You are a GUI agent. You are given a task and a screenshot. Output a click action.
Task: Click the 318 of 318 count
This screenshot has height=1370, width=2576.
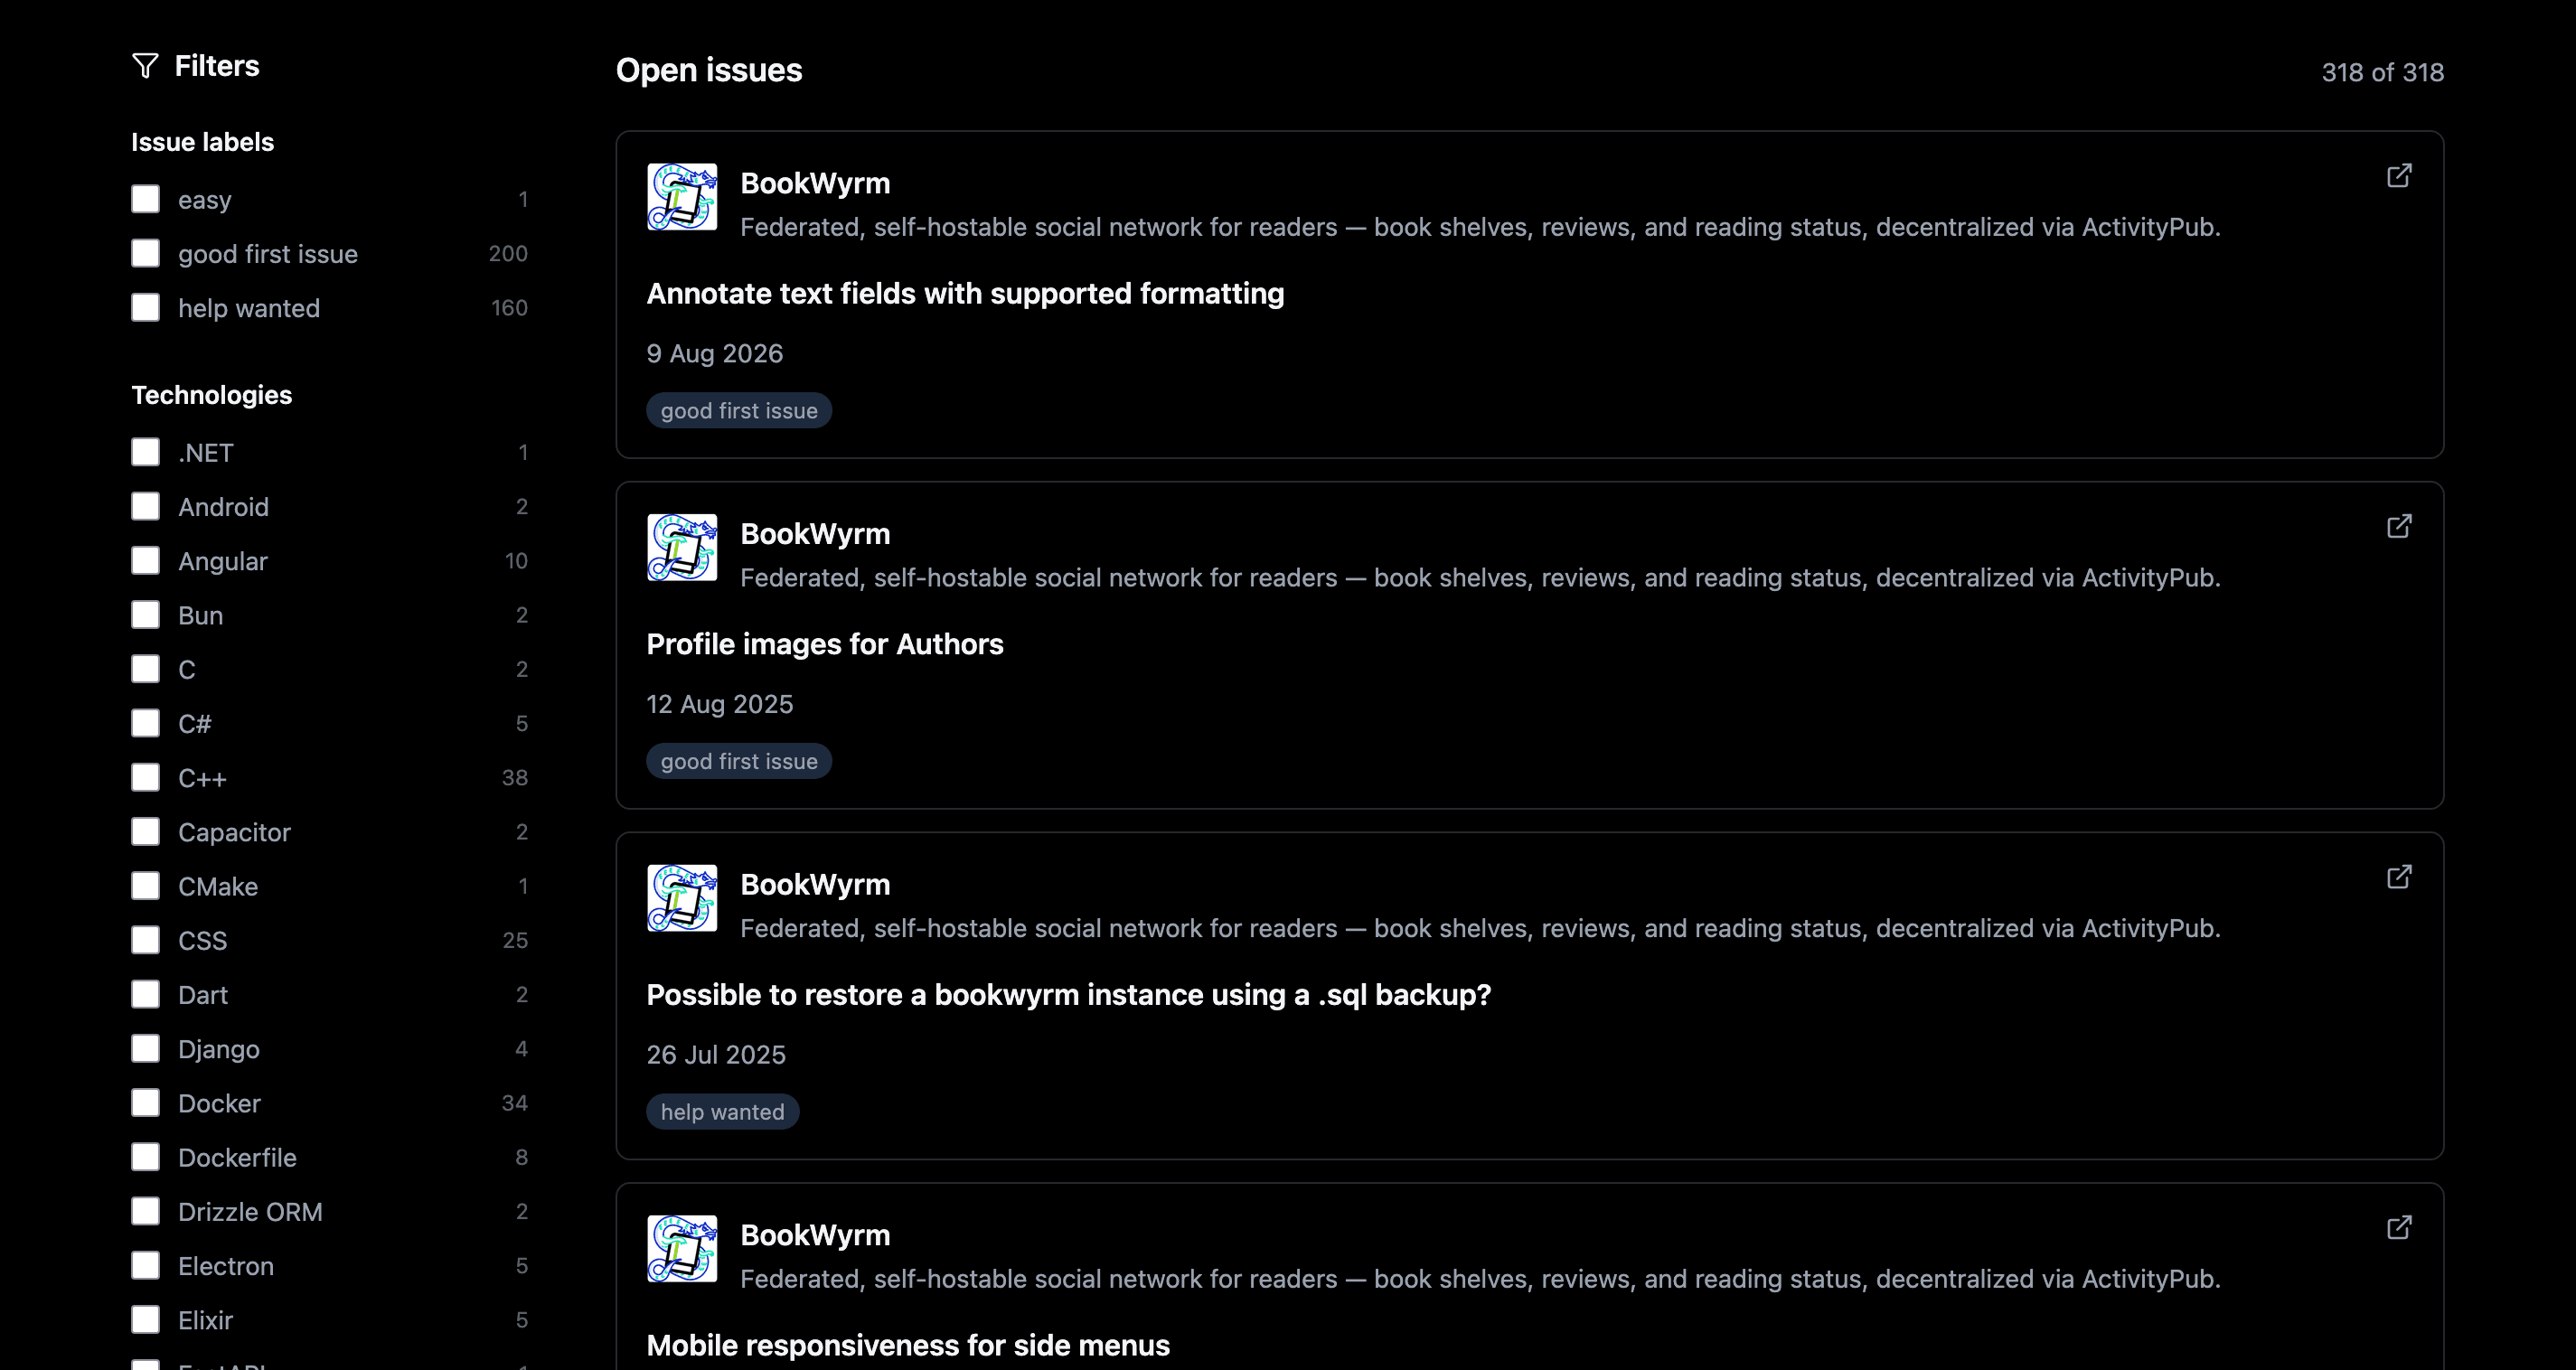[2382, 73]
